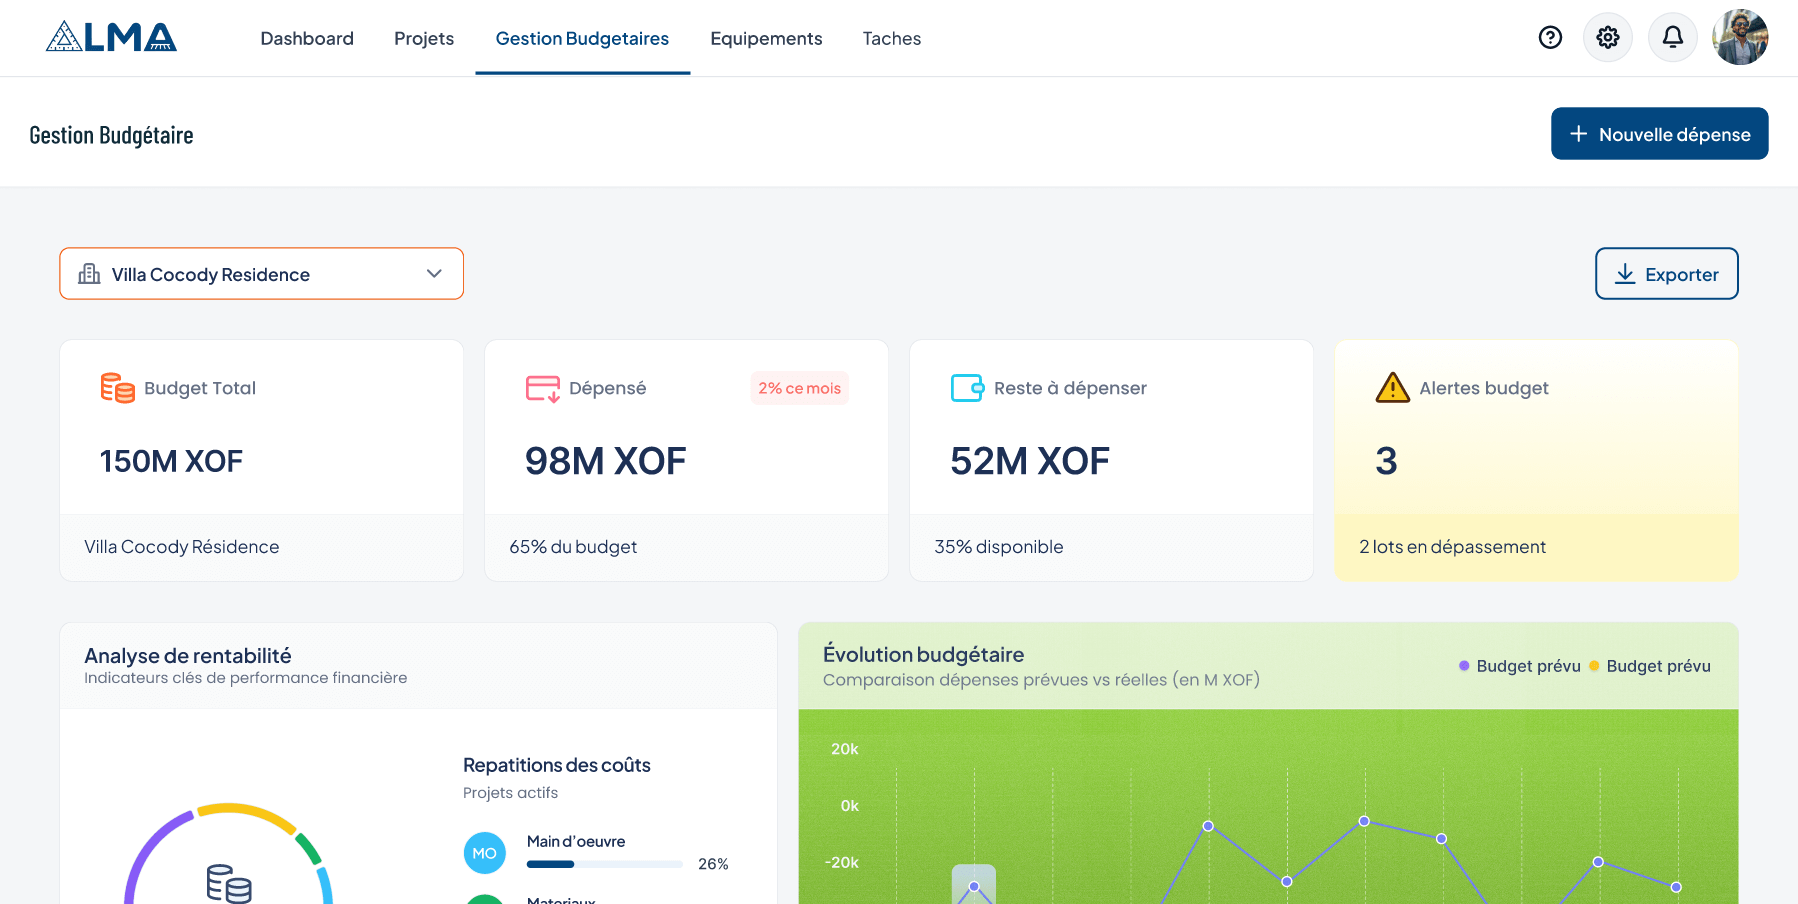
Task: Navigate to the Taches tab
Action: [891, 39]
